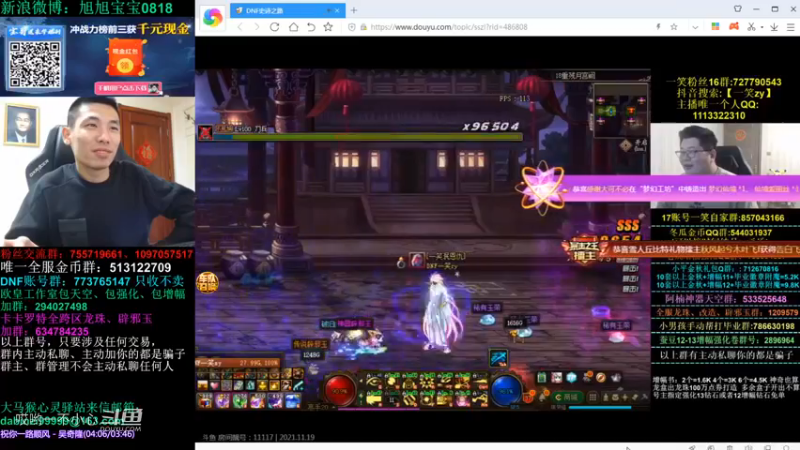Screen dimensions: 800x450
Task: Restore closed tab with the undo arrow
Action: pos(311,27)
